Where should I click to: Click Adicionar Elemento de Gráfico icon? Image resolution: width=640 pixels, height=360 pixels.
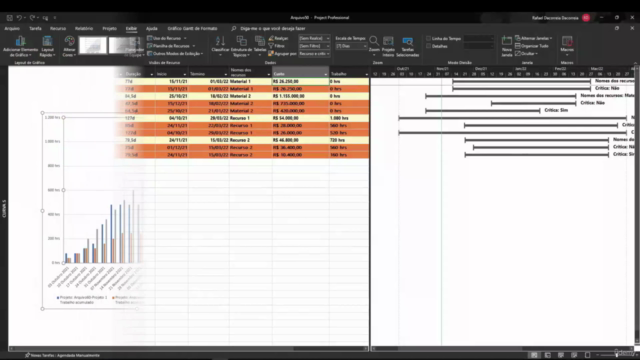[20, 41]
